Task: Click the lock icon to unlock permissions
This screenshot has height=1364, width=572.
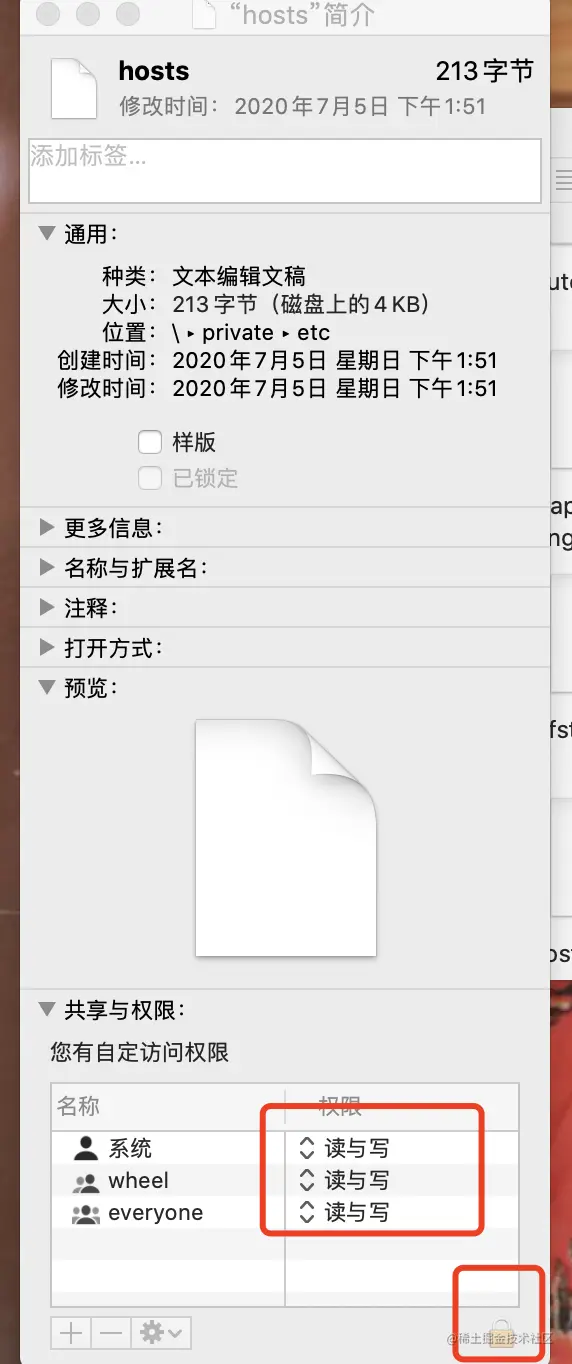Action: pyautogui.click(x=502, y=1331)
